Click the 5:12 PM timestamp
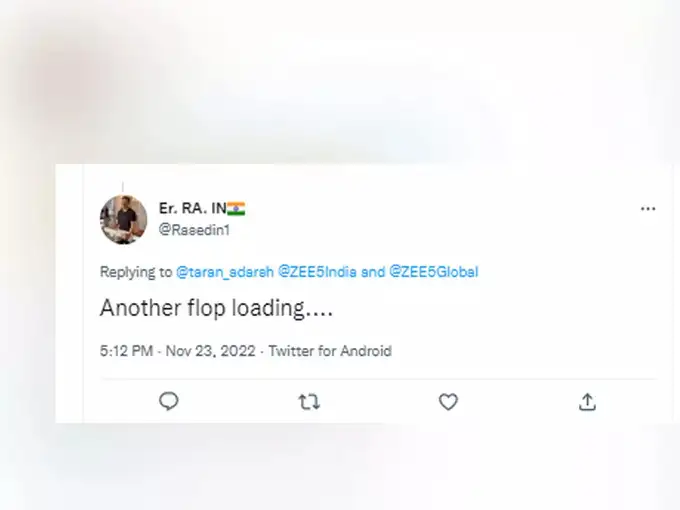This screenshot has height=510, width=680. 126,351
